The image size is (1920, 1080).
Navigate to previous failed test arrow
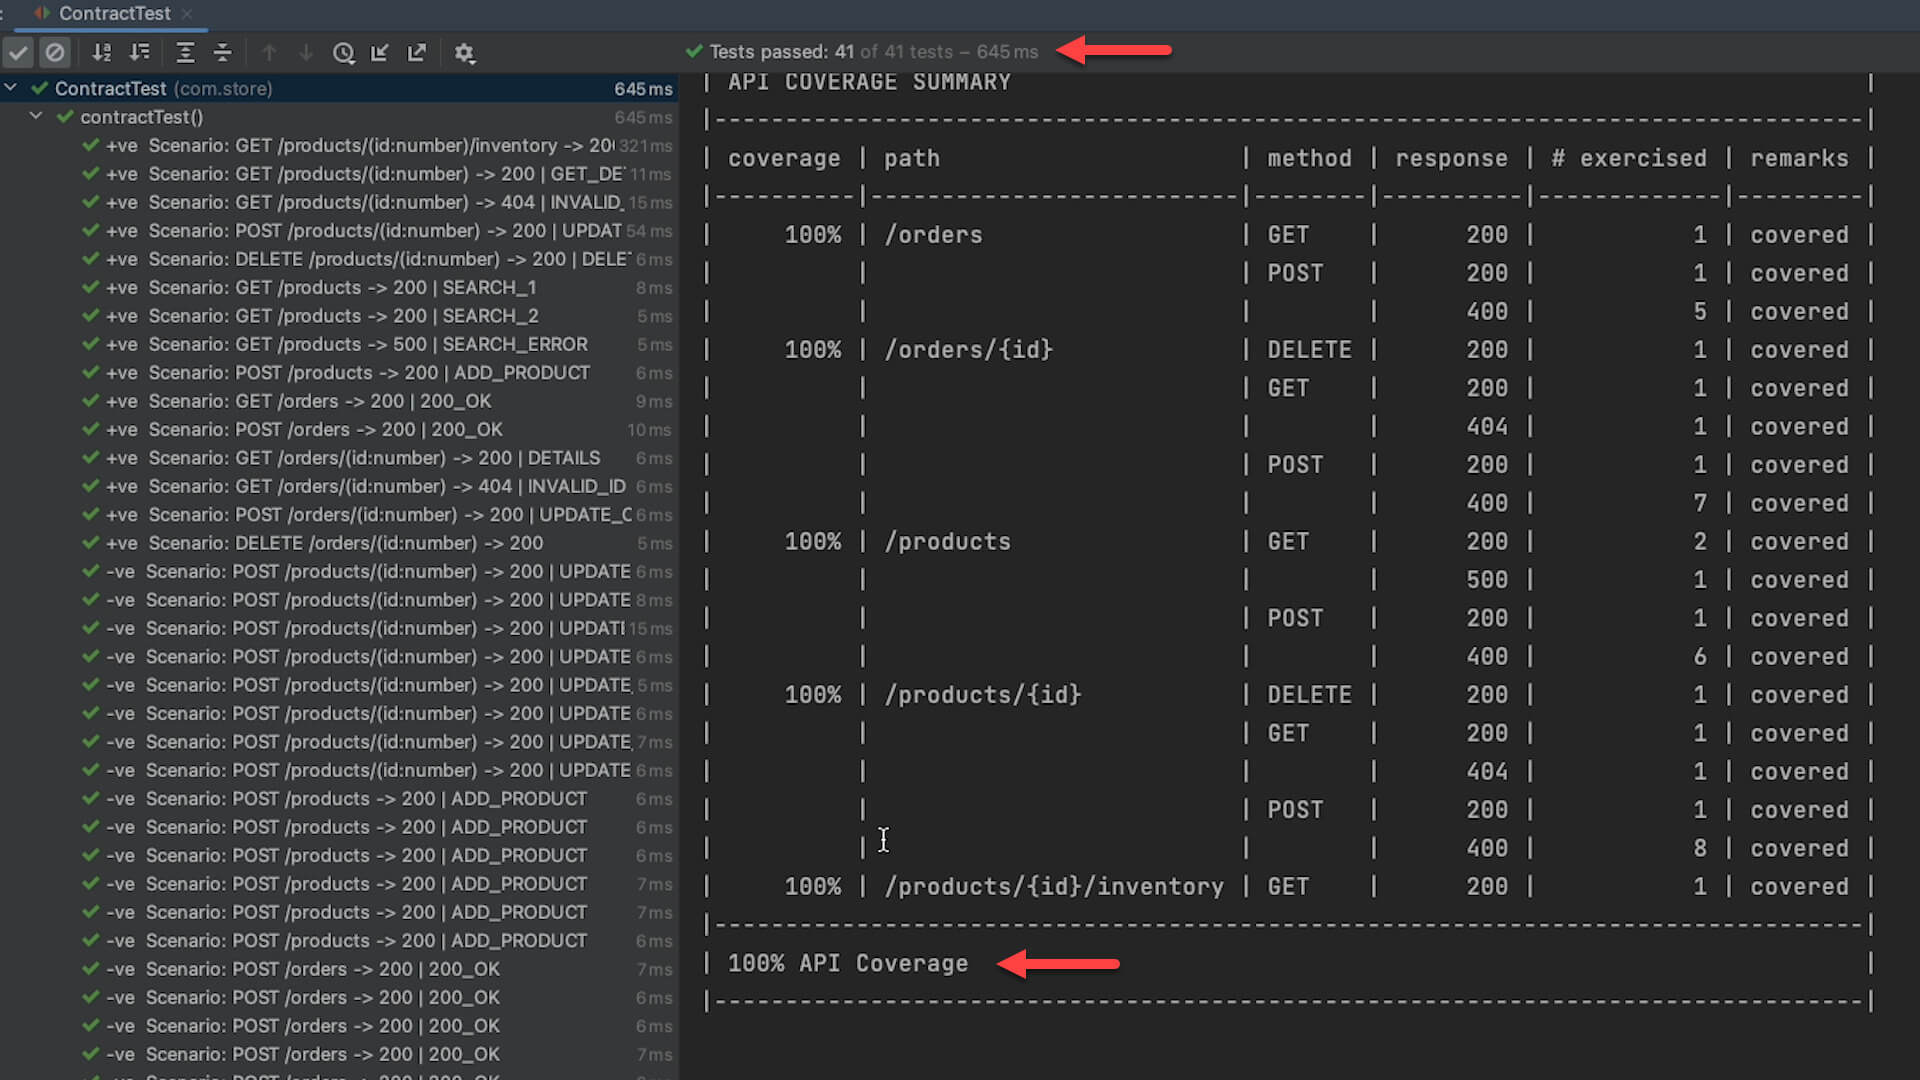269,53
